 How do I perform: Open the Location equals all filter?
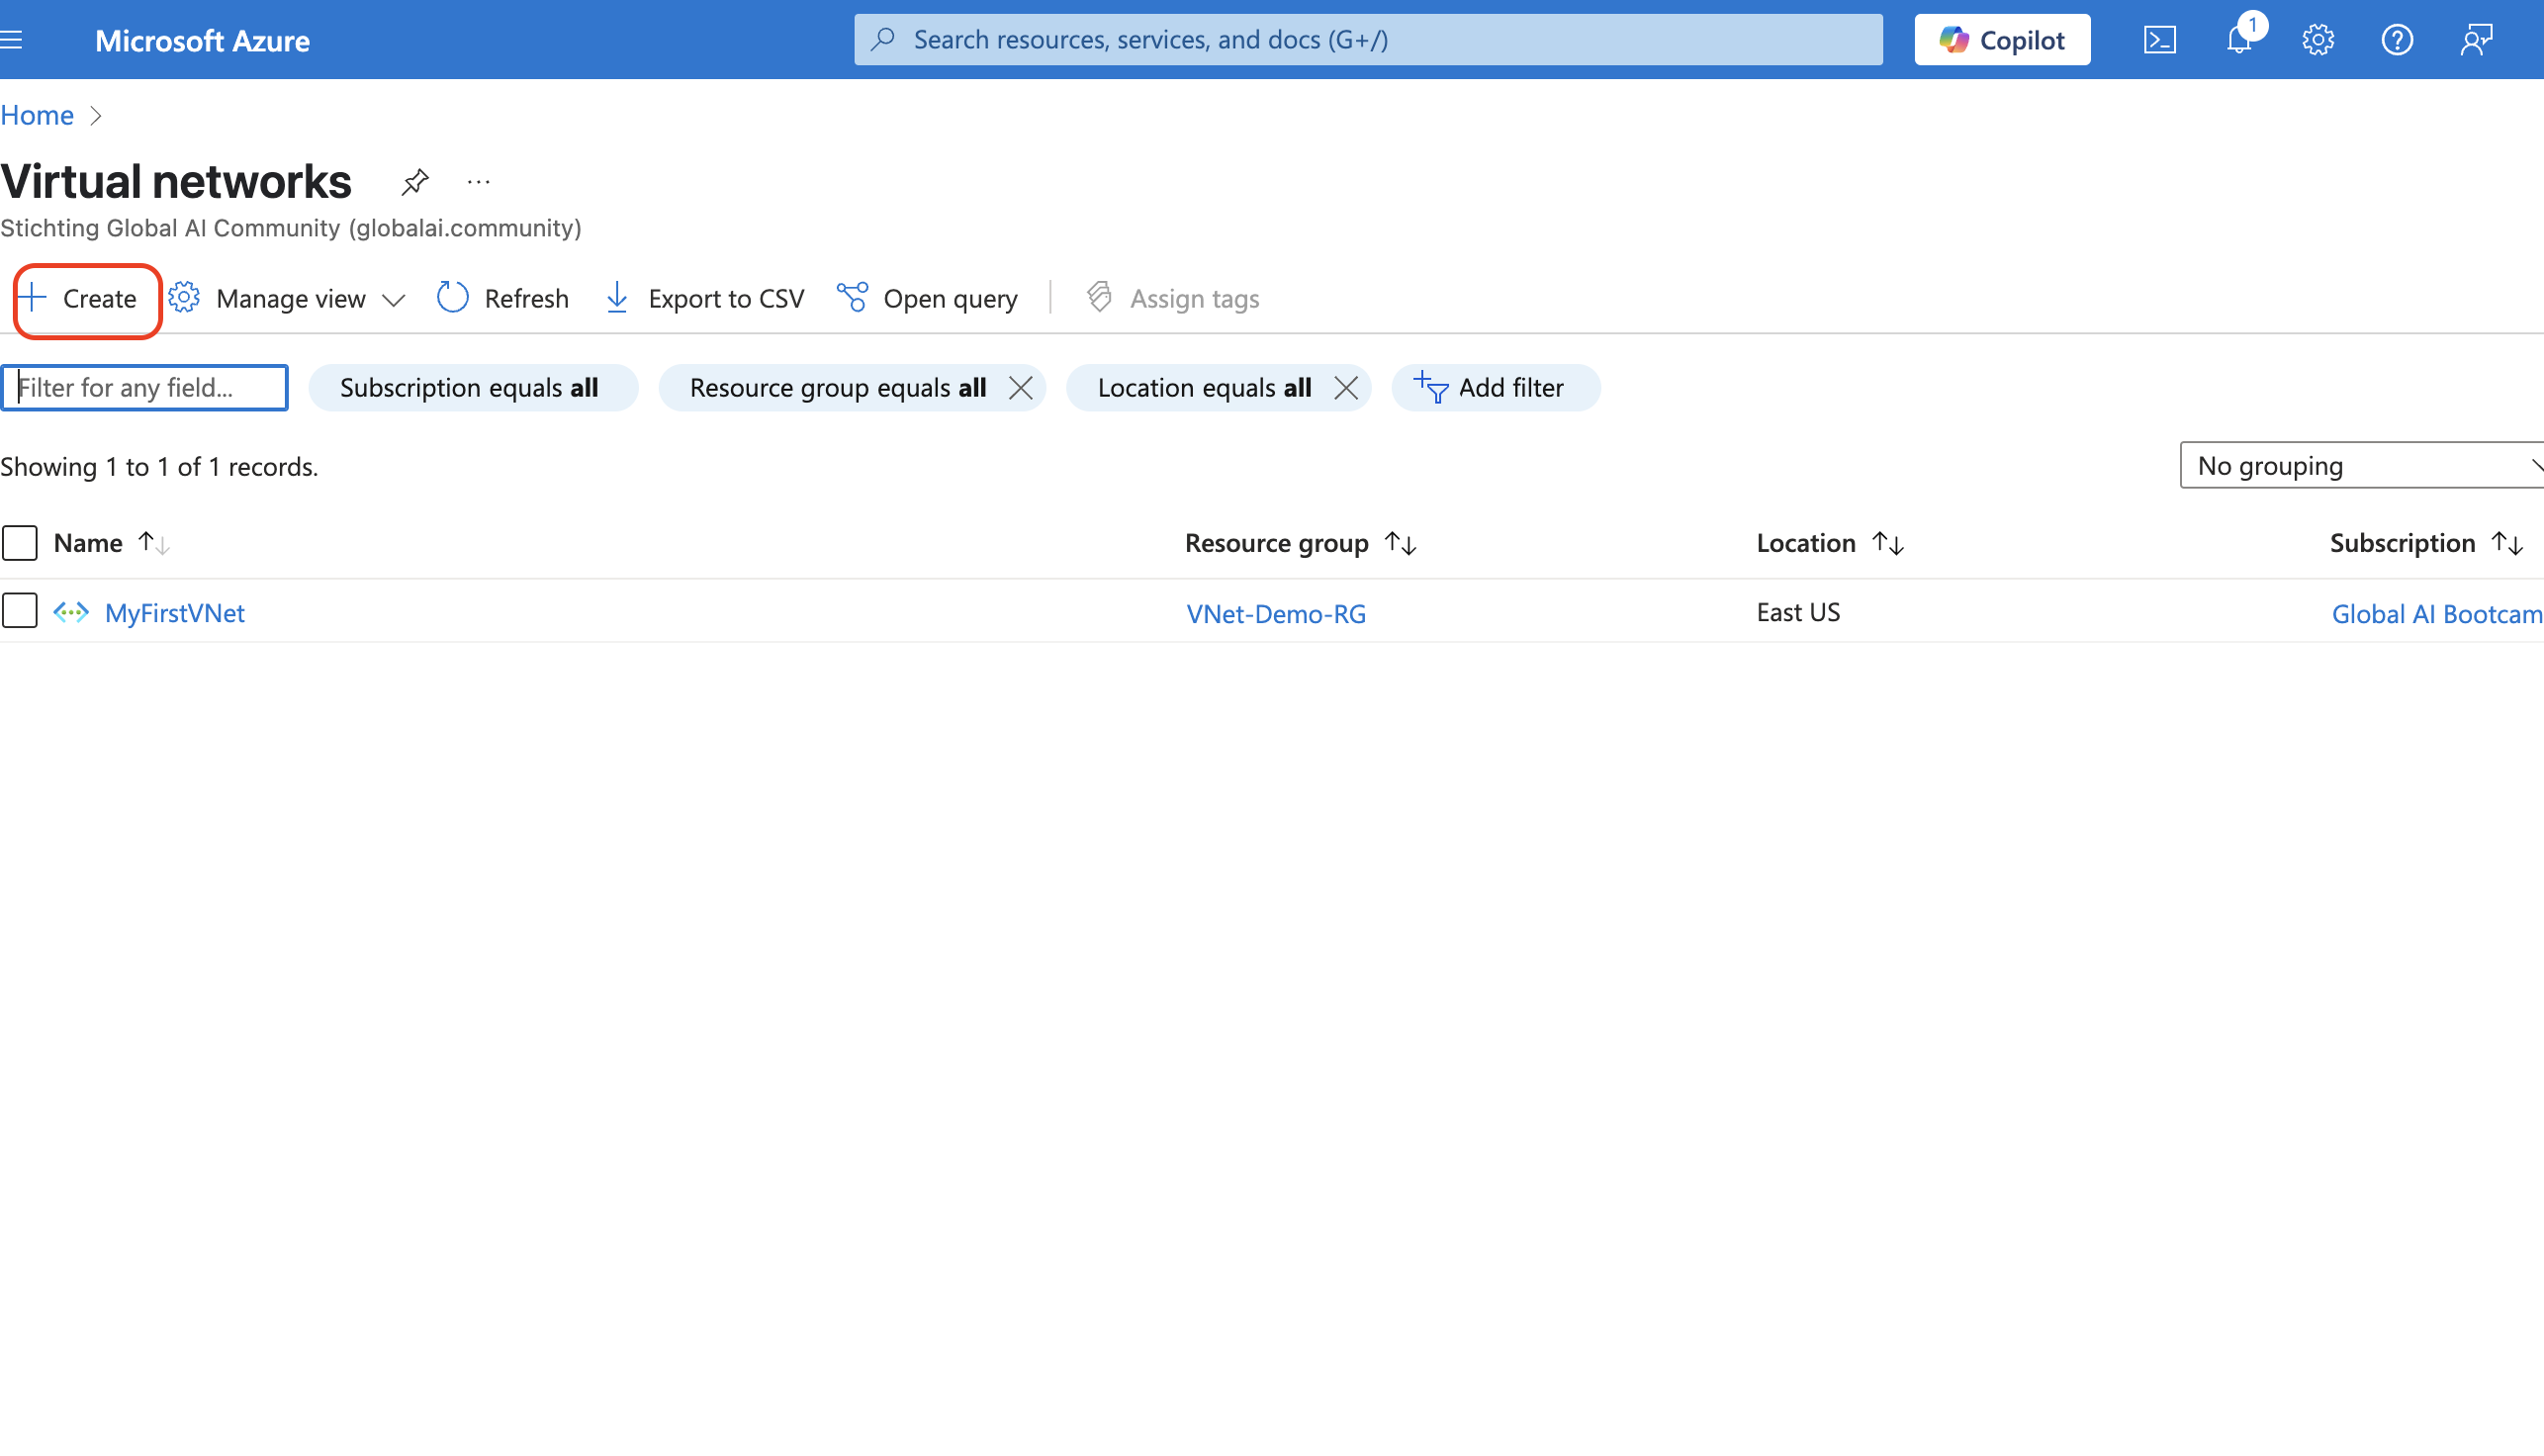[1204, 388]
